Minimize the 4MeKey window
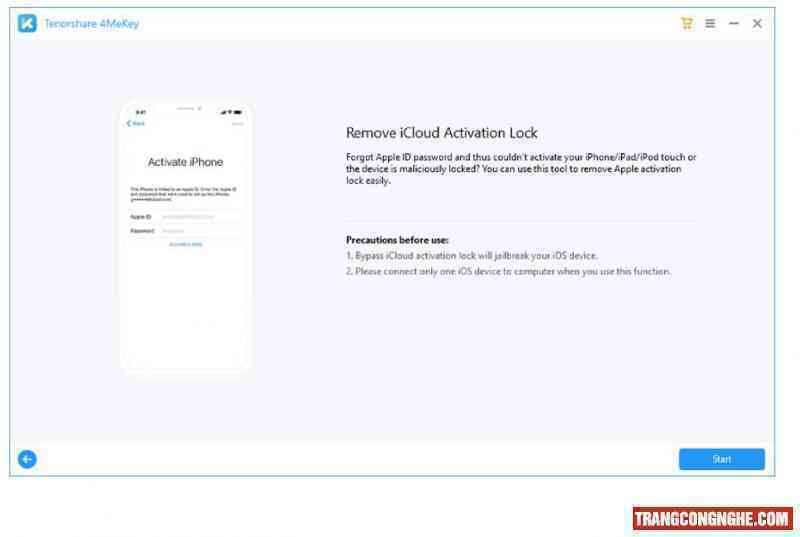The width and height of the screenshot is (800, 537). pos(734,23)
